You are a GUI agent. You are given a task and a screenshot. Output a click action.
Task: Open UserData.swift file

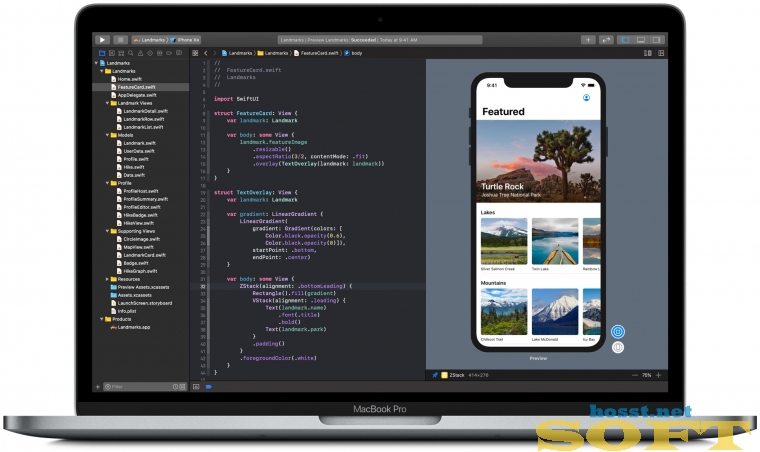(x=136, y=151)
